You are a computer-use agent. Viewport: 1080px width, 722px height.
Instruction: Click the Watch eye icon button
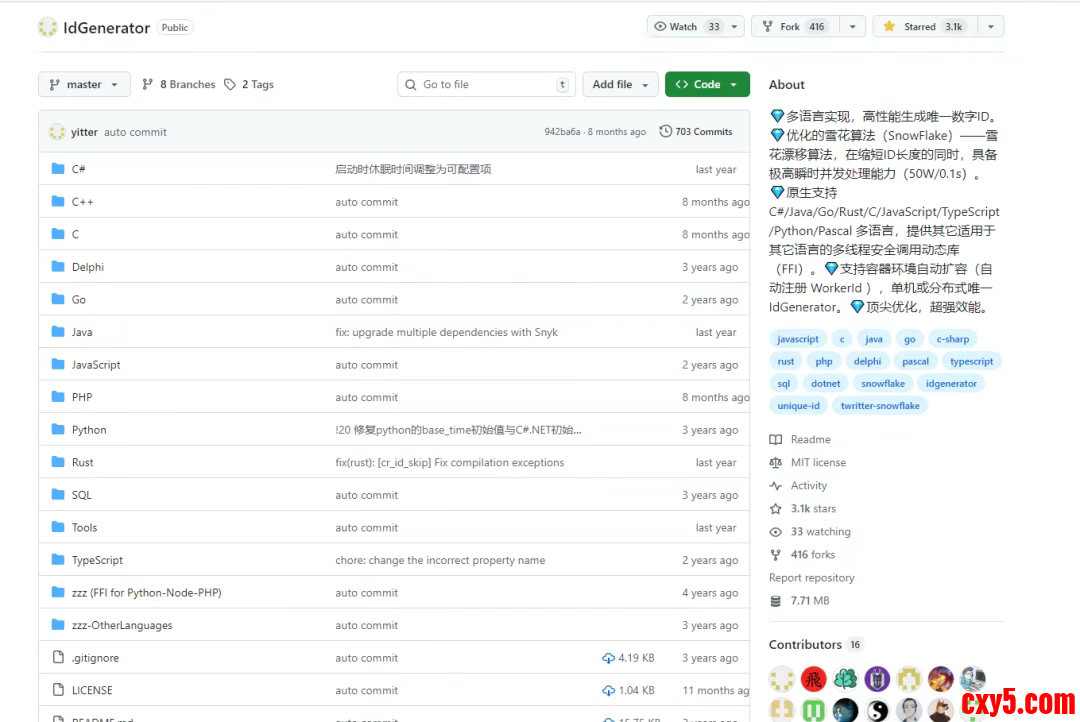(660, 27)
